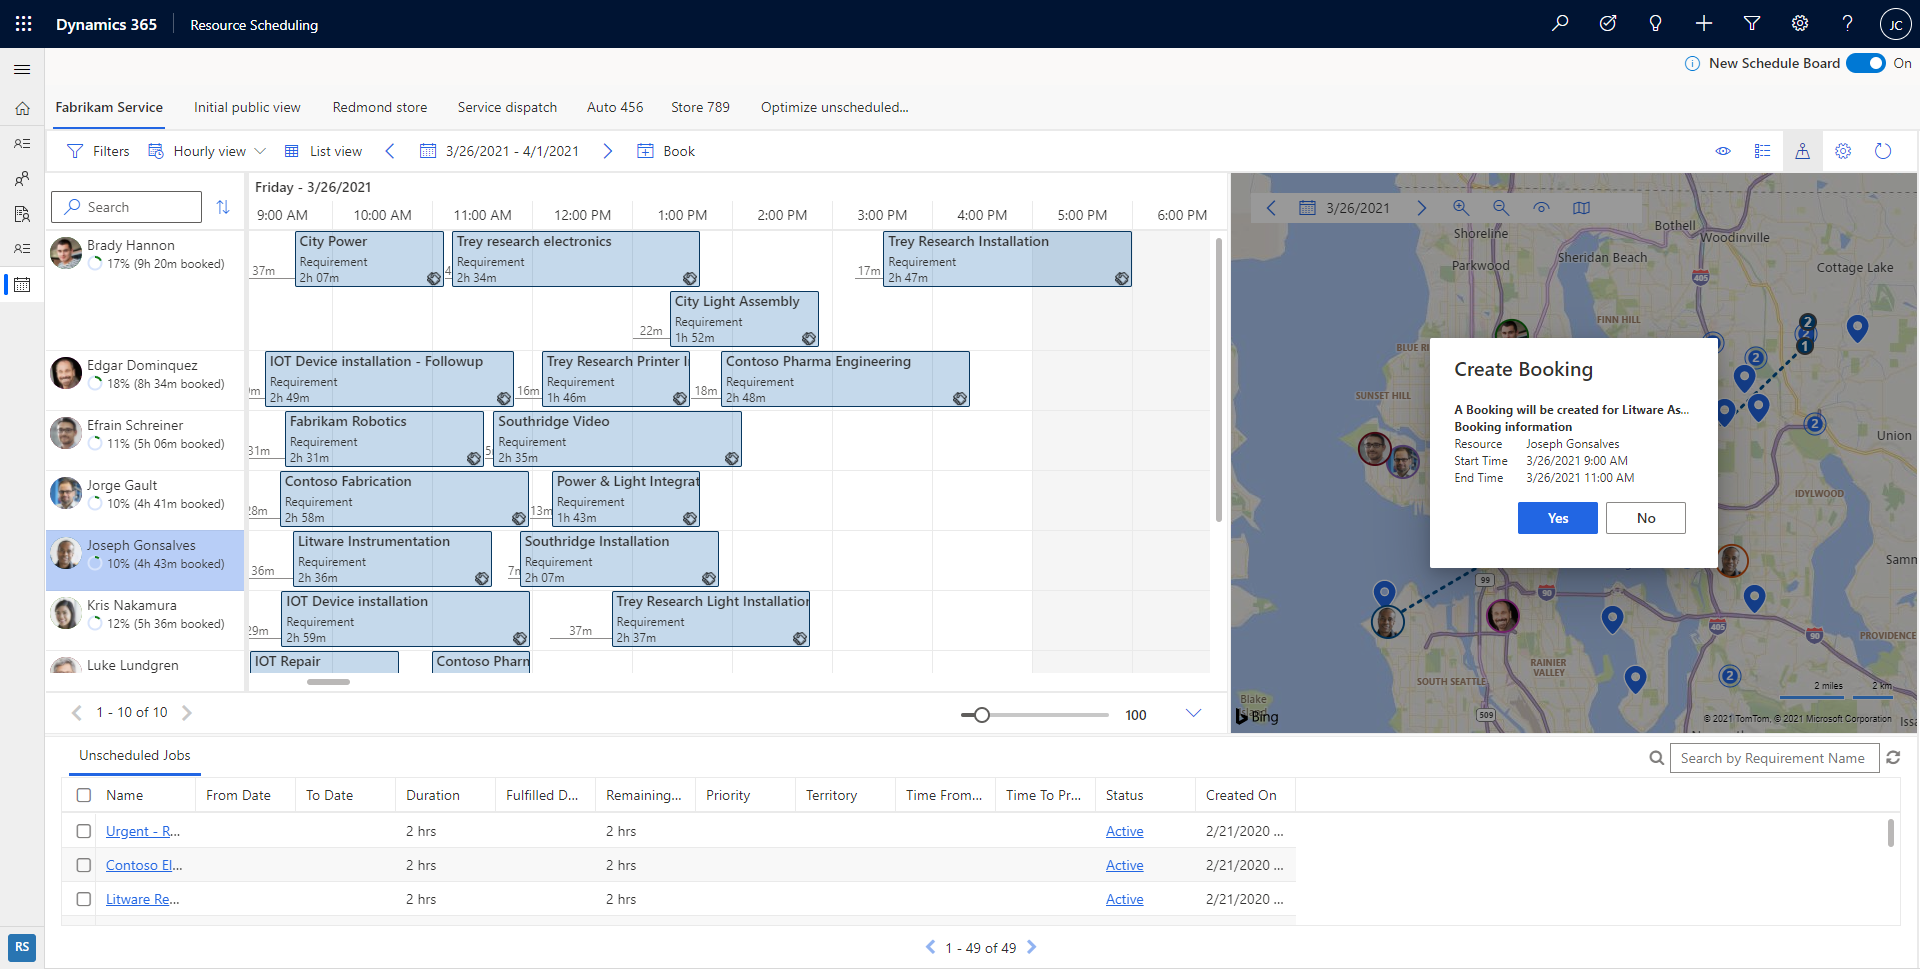Go to next date range chevron
The height and width of the screenshot is (969, 1920).
point(607,151)
